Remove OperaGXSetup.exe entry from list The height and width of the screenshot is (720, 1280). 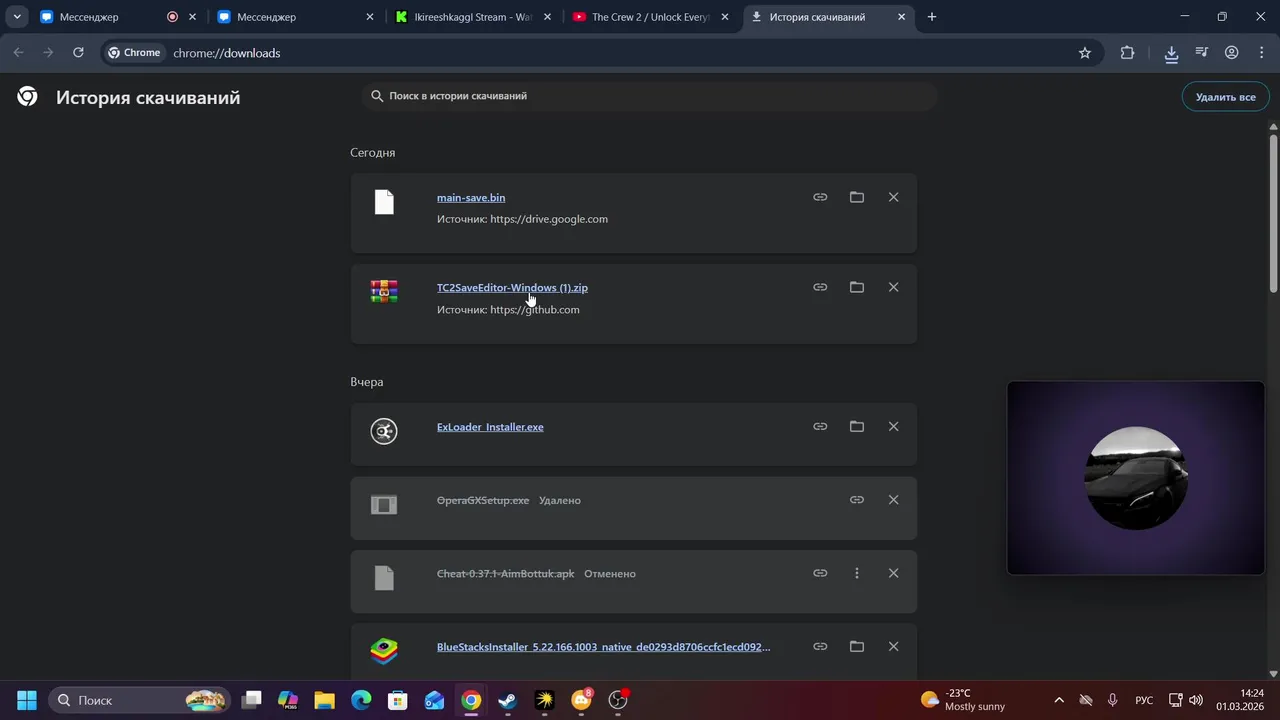coord(894,500)
